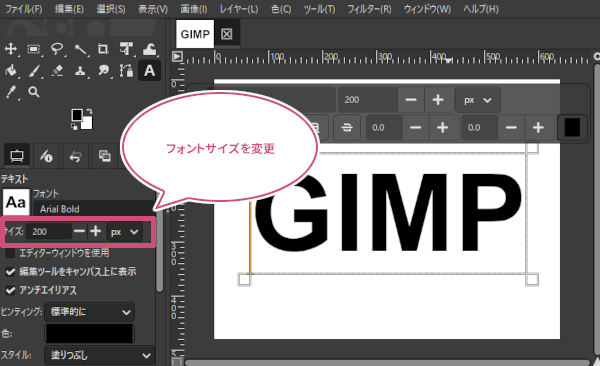Screen dimensions: 600x366
Task: Increase baseline offset with first 0.0 plus
Action: (x=443, y=127)
